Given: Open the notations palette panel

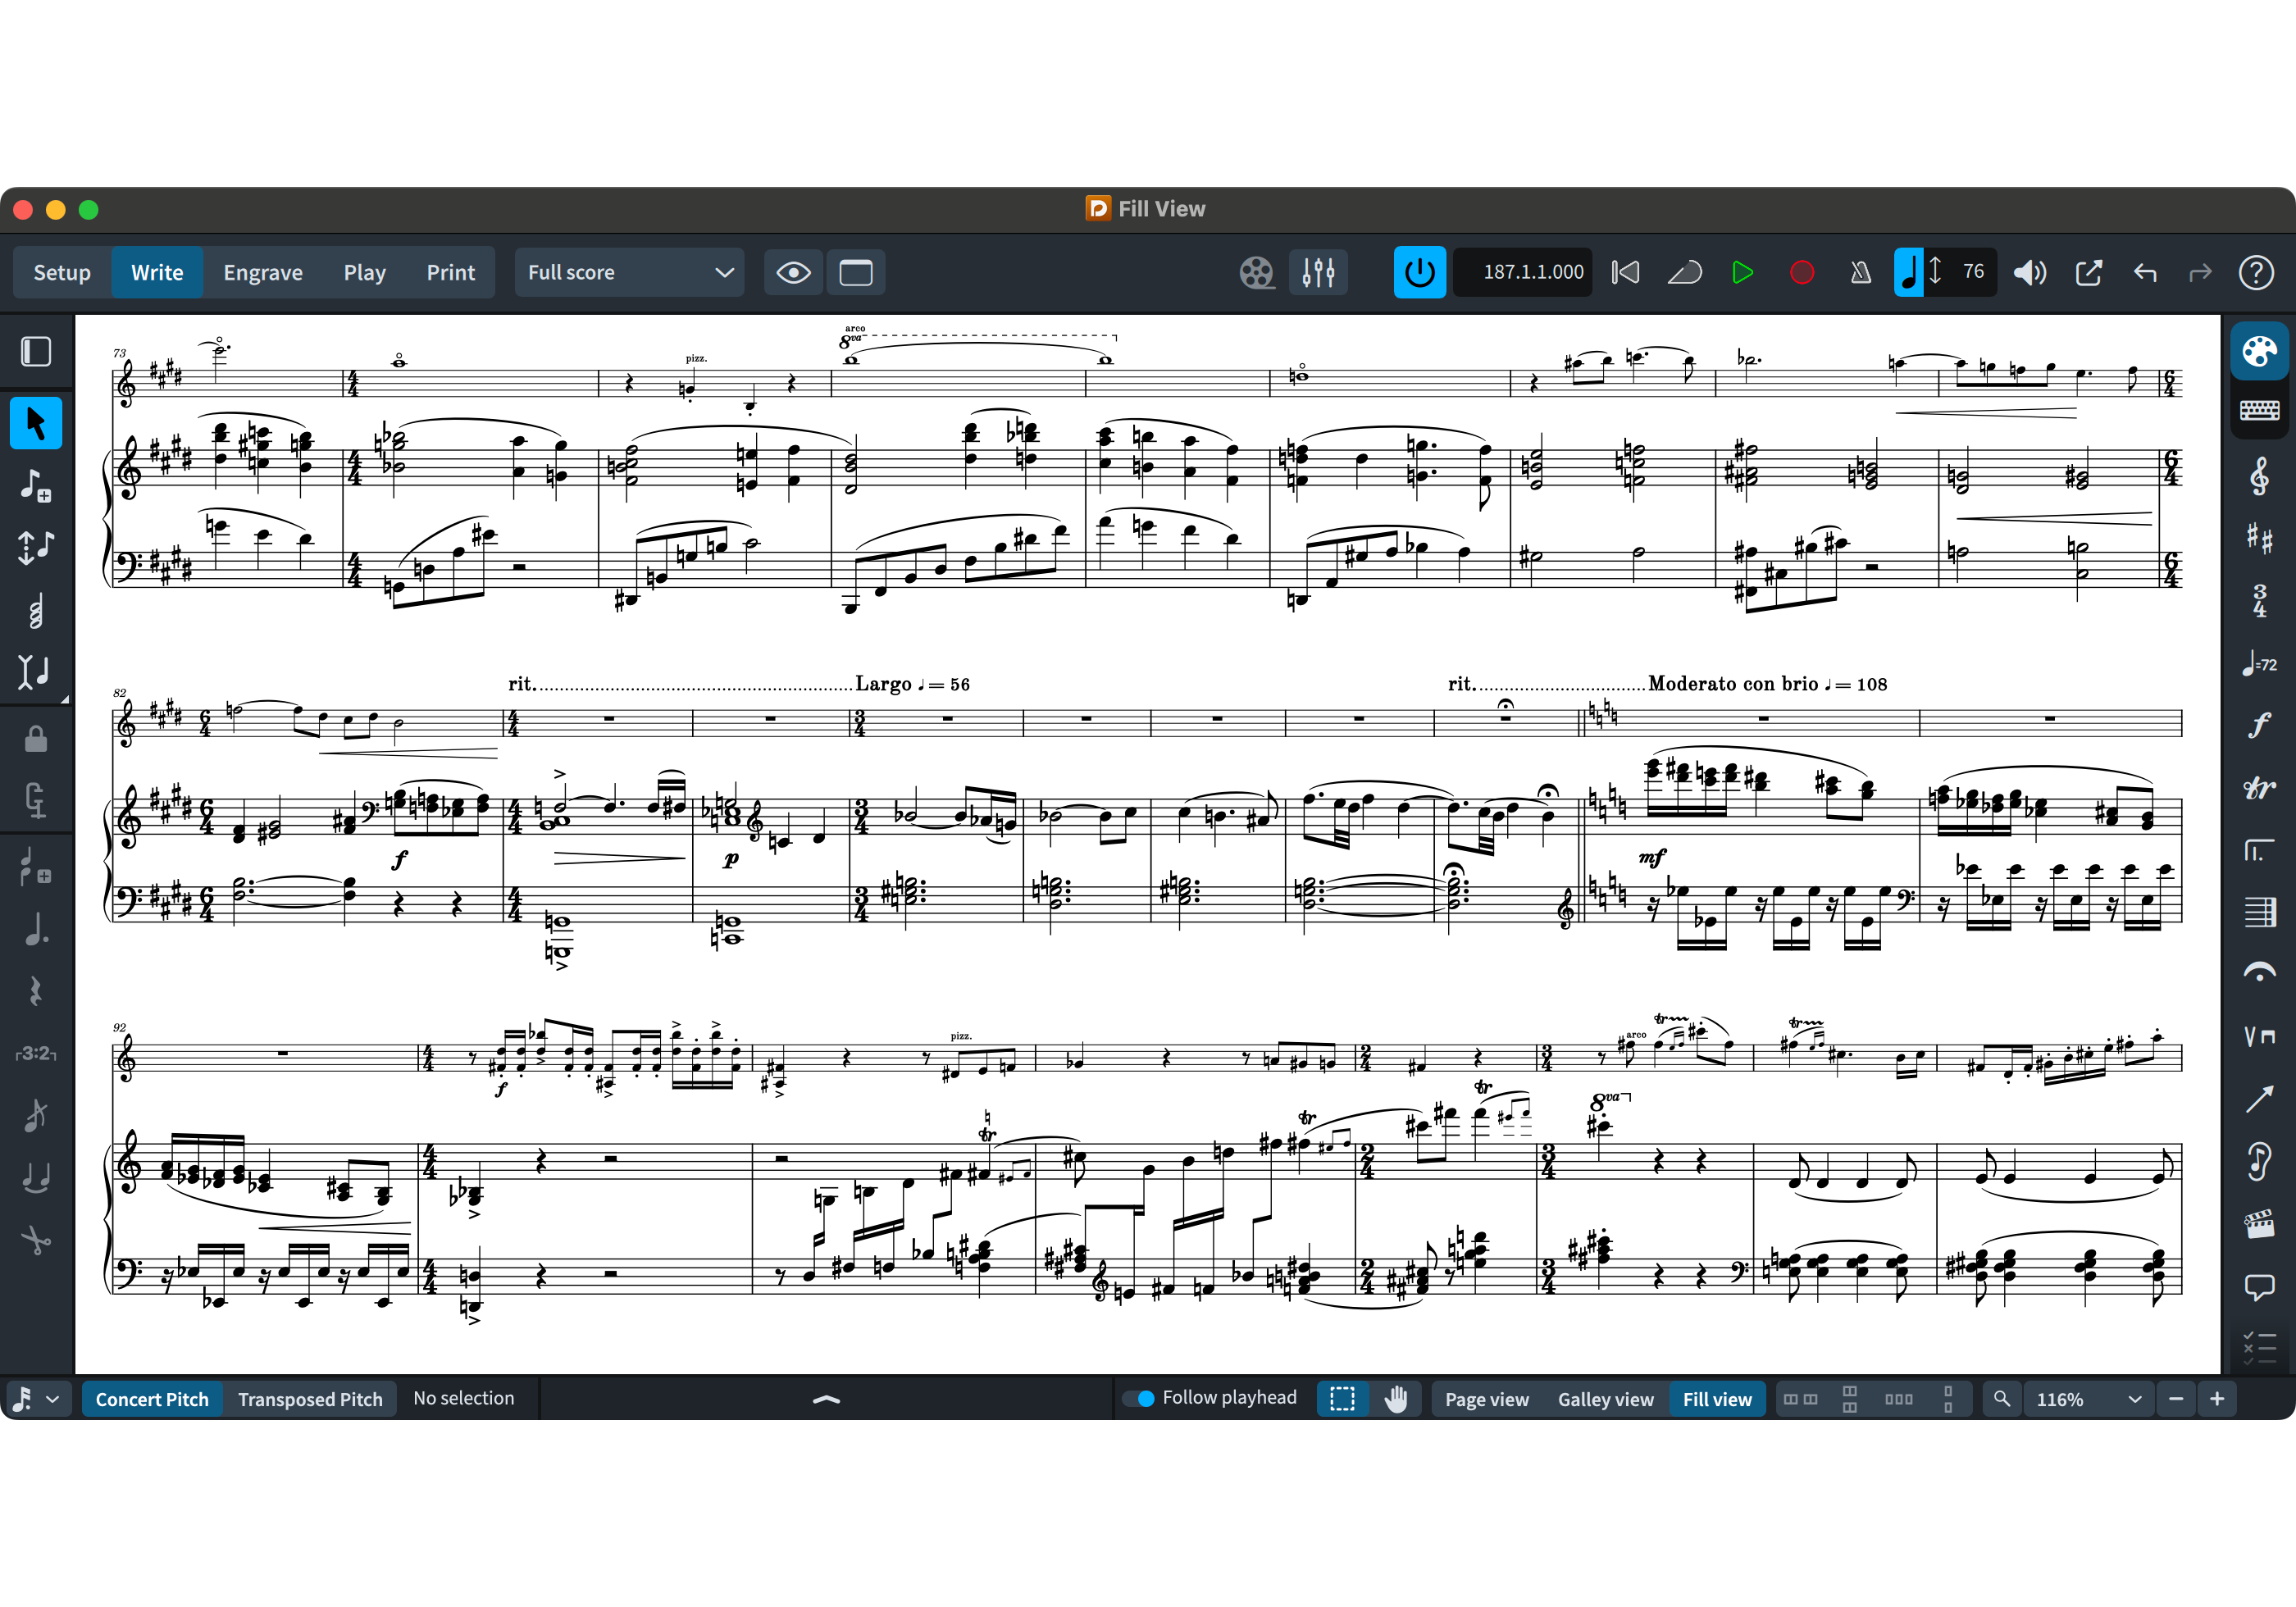Looking at the screenshot, I should click(2259, 351).
